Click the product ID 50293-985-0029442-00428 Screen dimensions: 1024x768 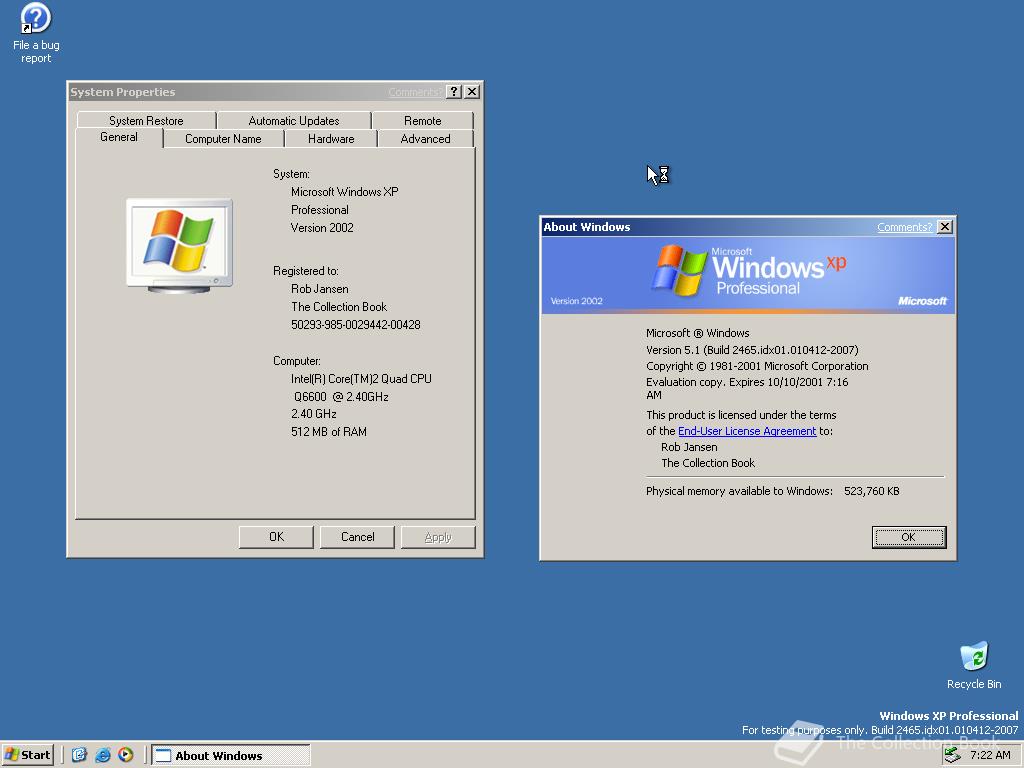click(356, 325)
